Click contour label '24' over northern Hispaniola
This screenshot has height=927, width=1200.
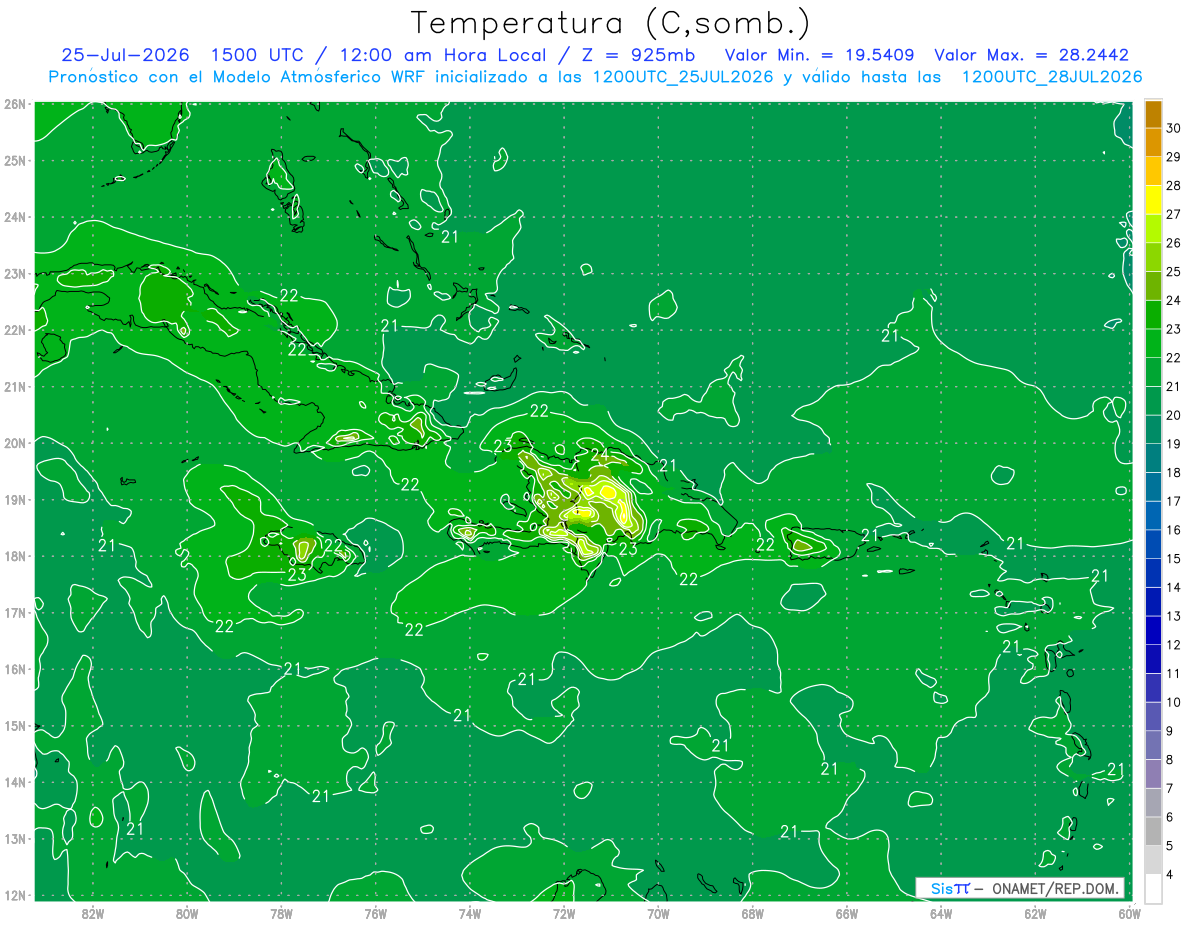(599, 455)
